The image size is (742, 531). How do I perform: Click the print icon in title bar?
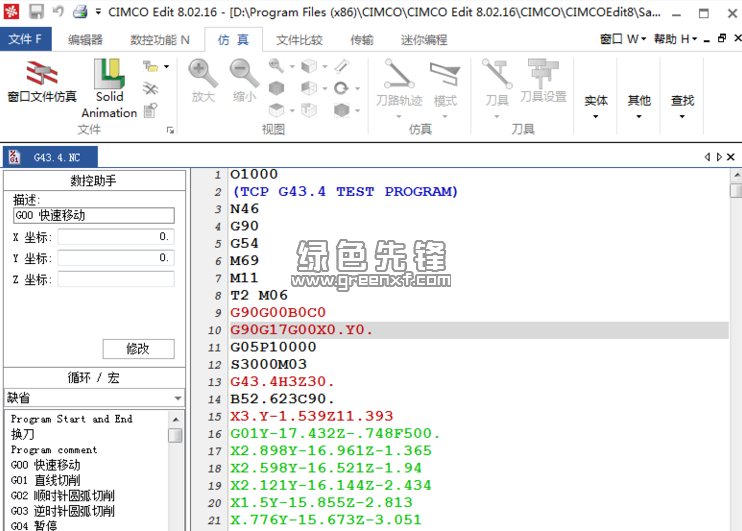point(81,11)
